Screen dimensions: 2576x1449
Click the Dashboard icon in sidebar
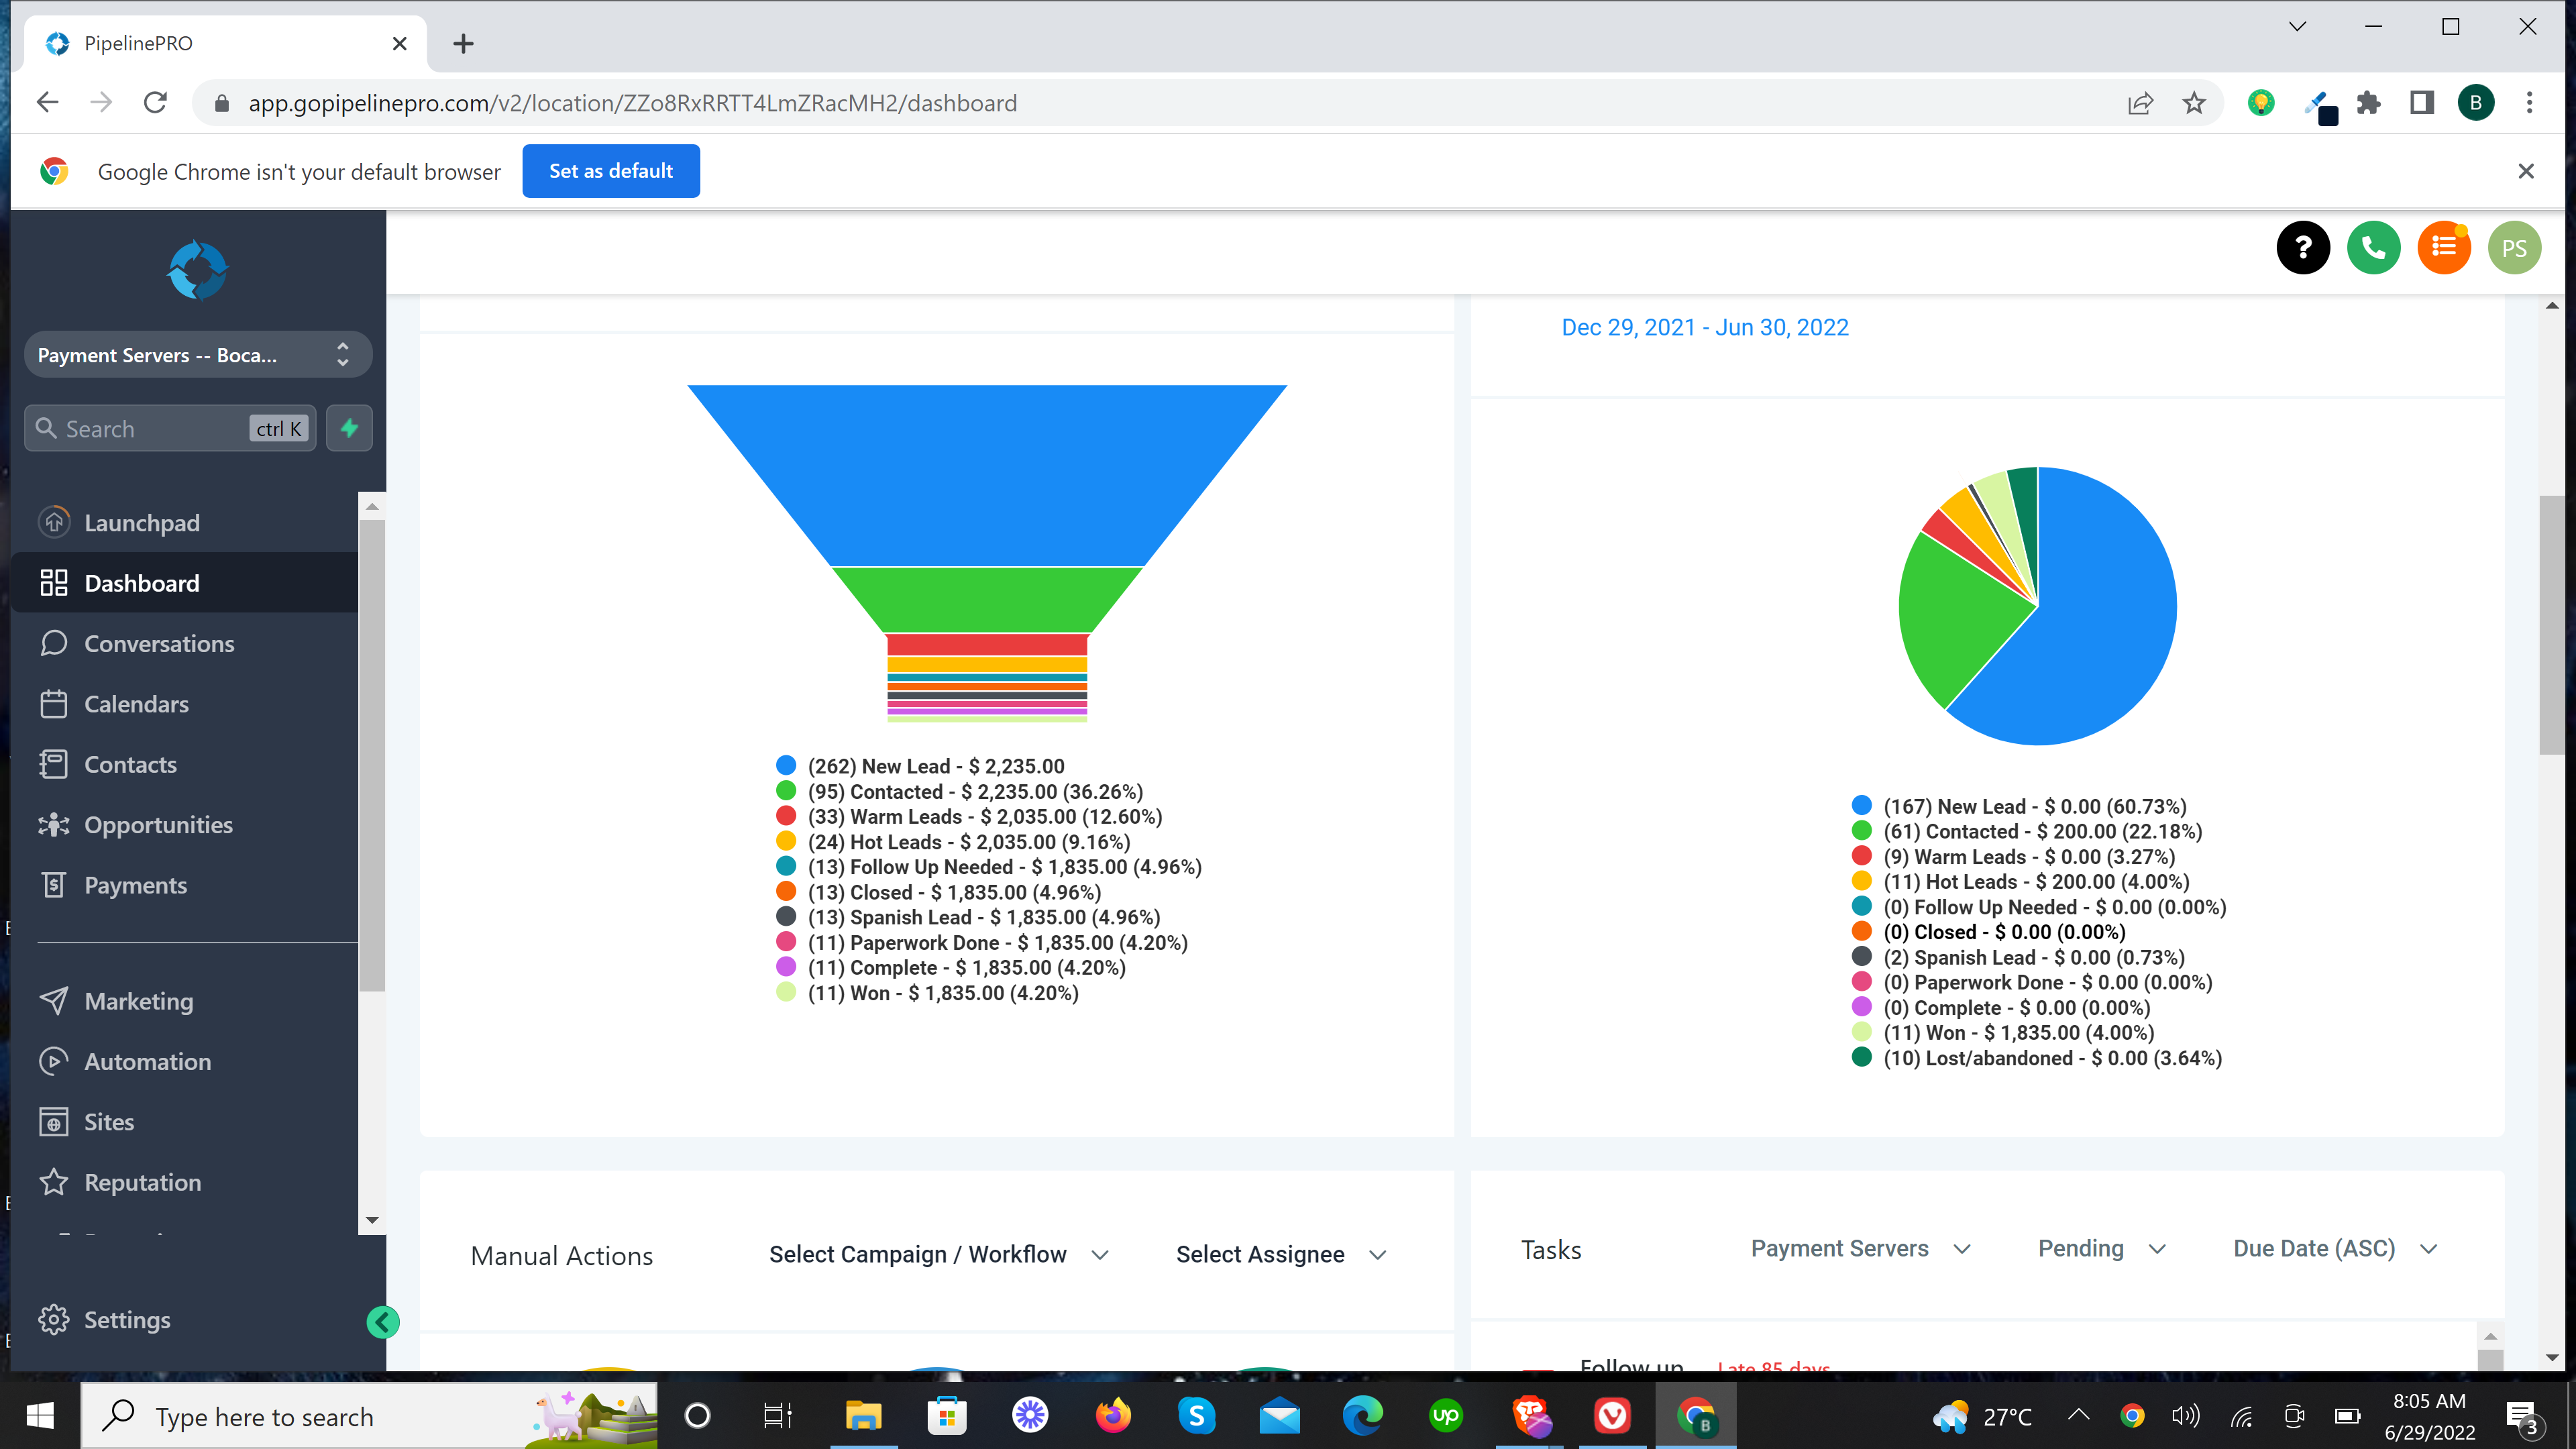pos(53,582)
